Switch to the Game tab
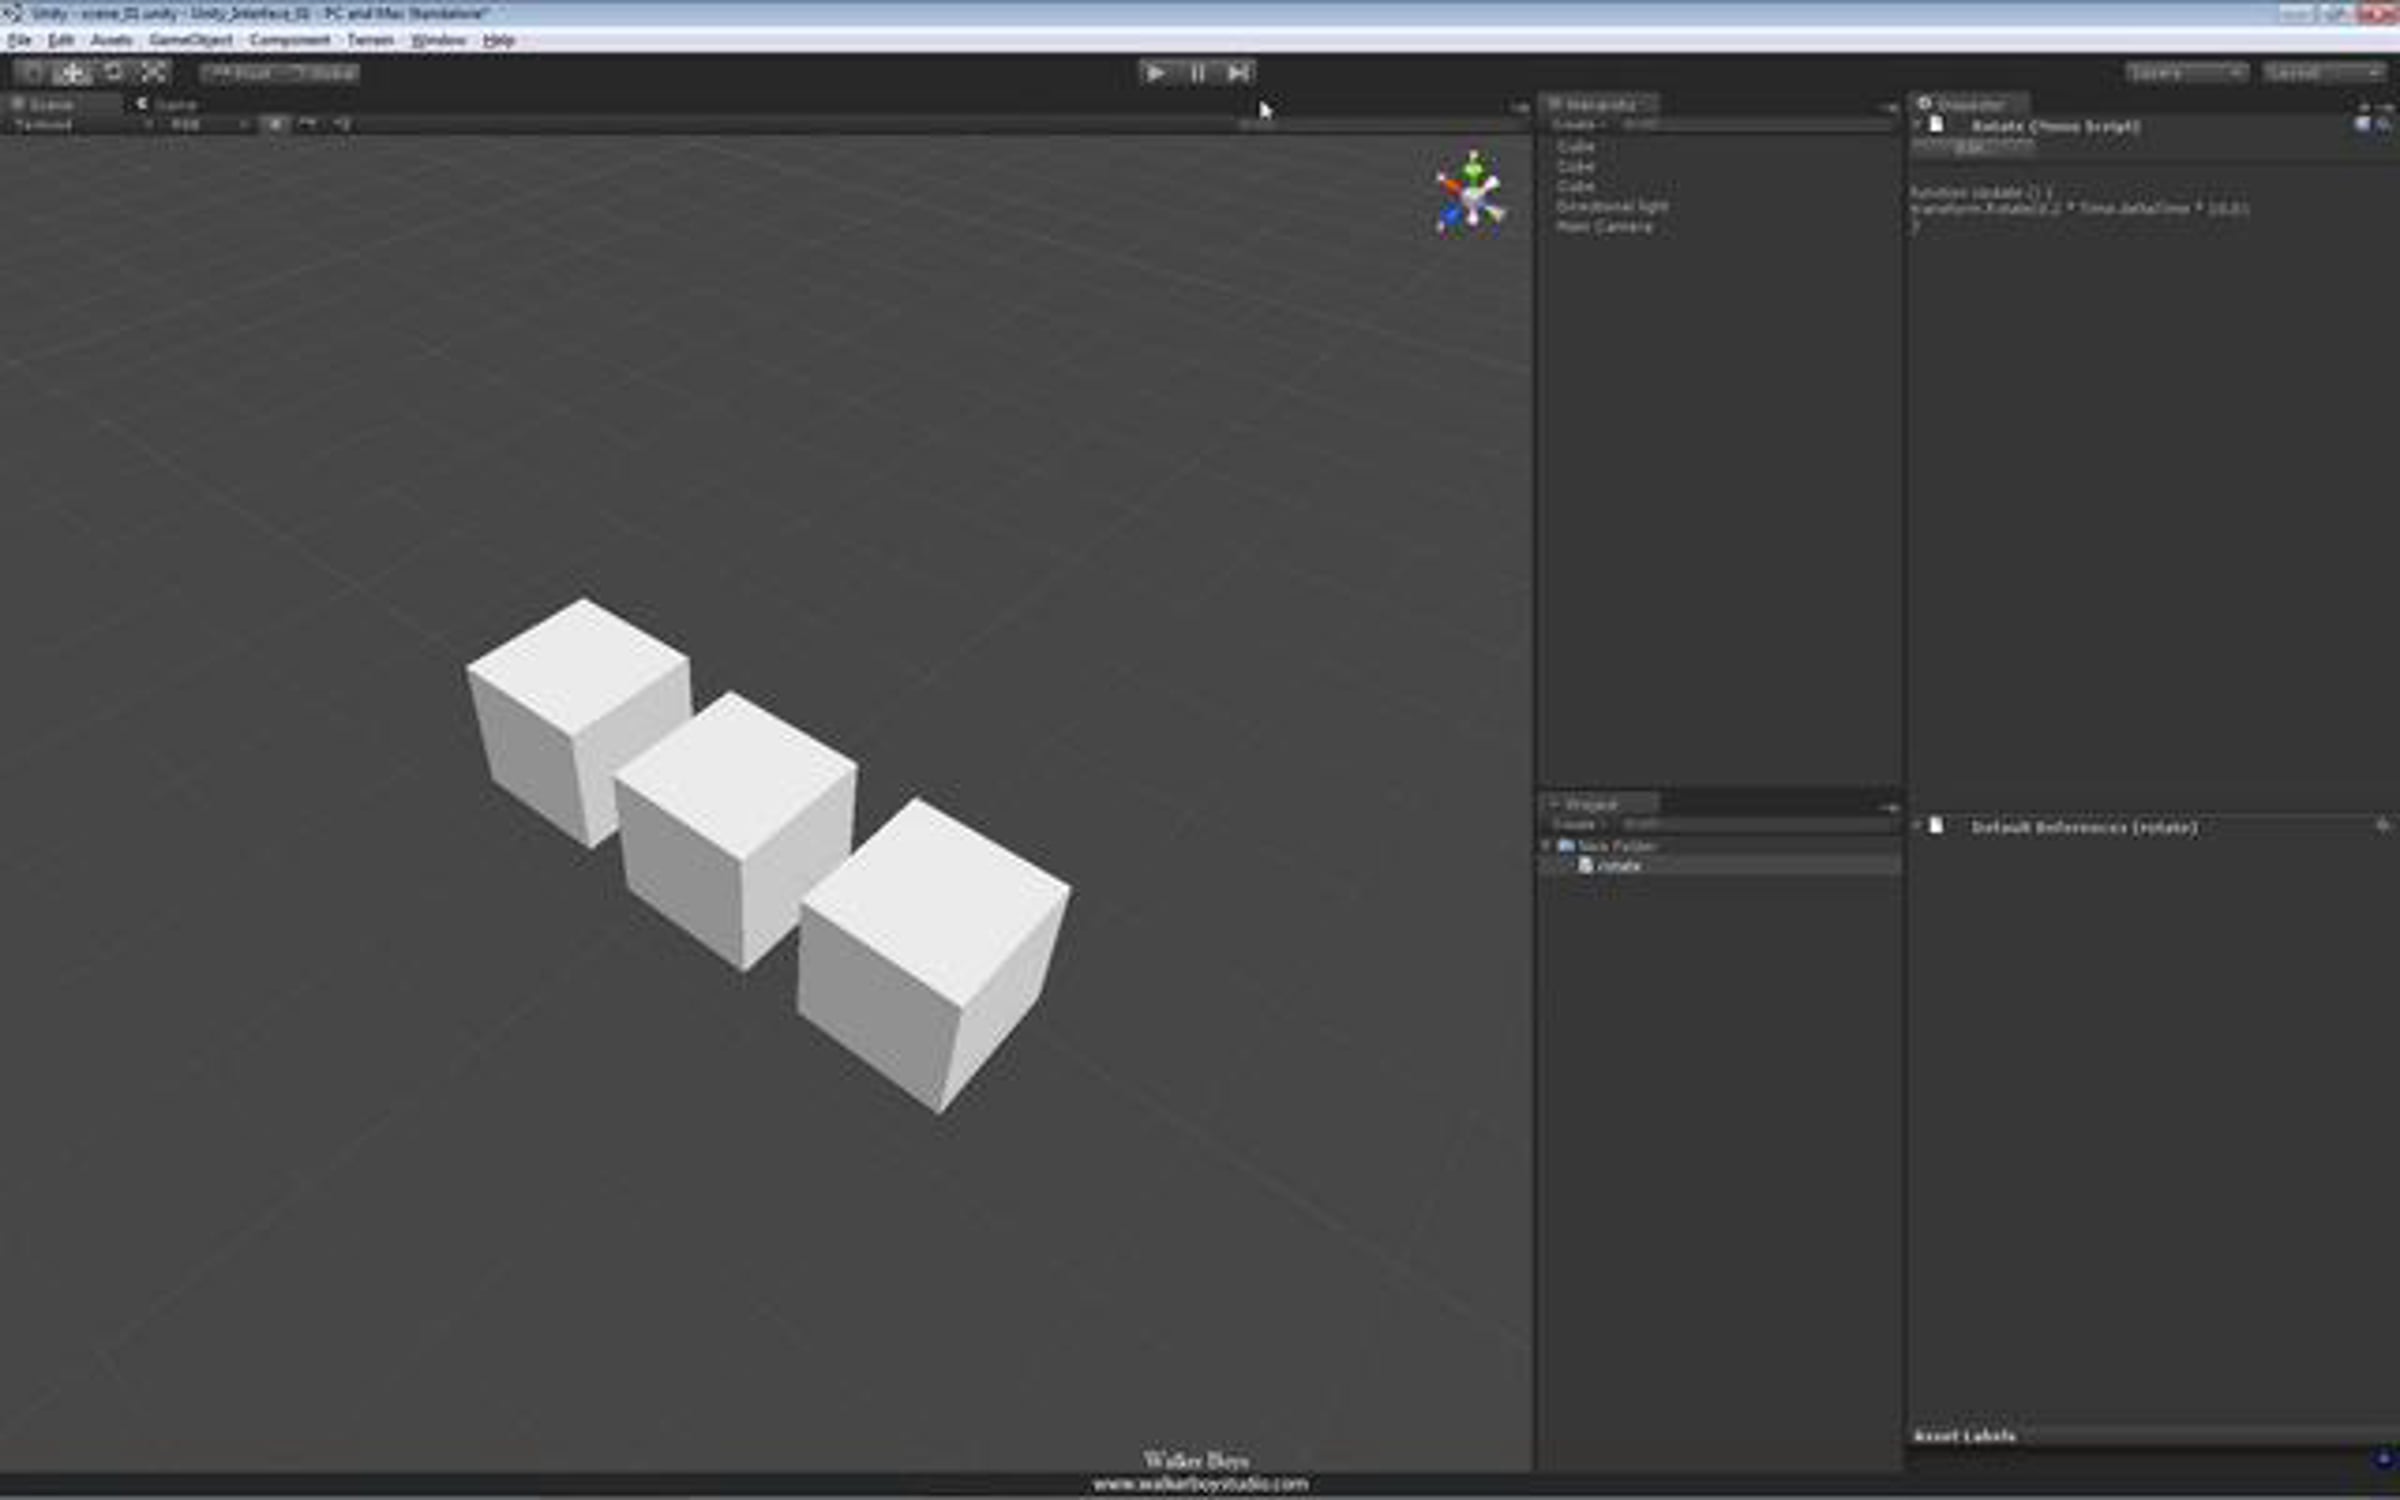The height and width of the screenshot is (1500, 2400). pyautogui.click(x=168, y=104)
